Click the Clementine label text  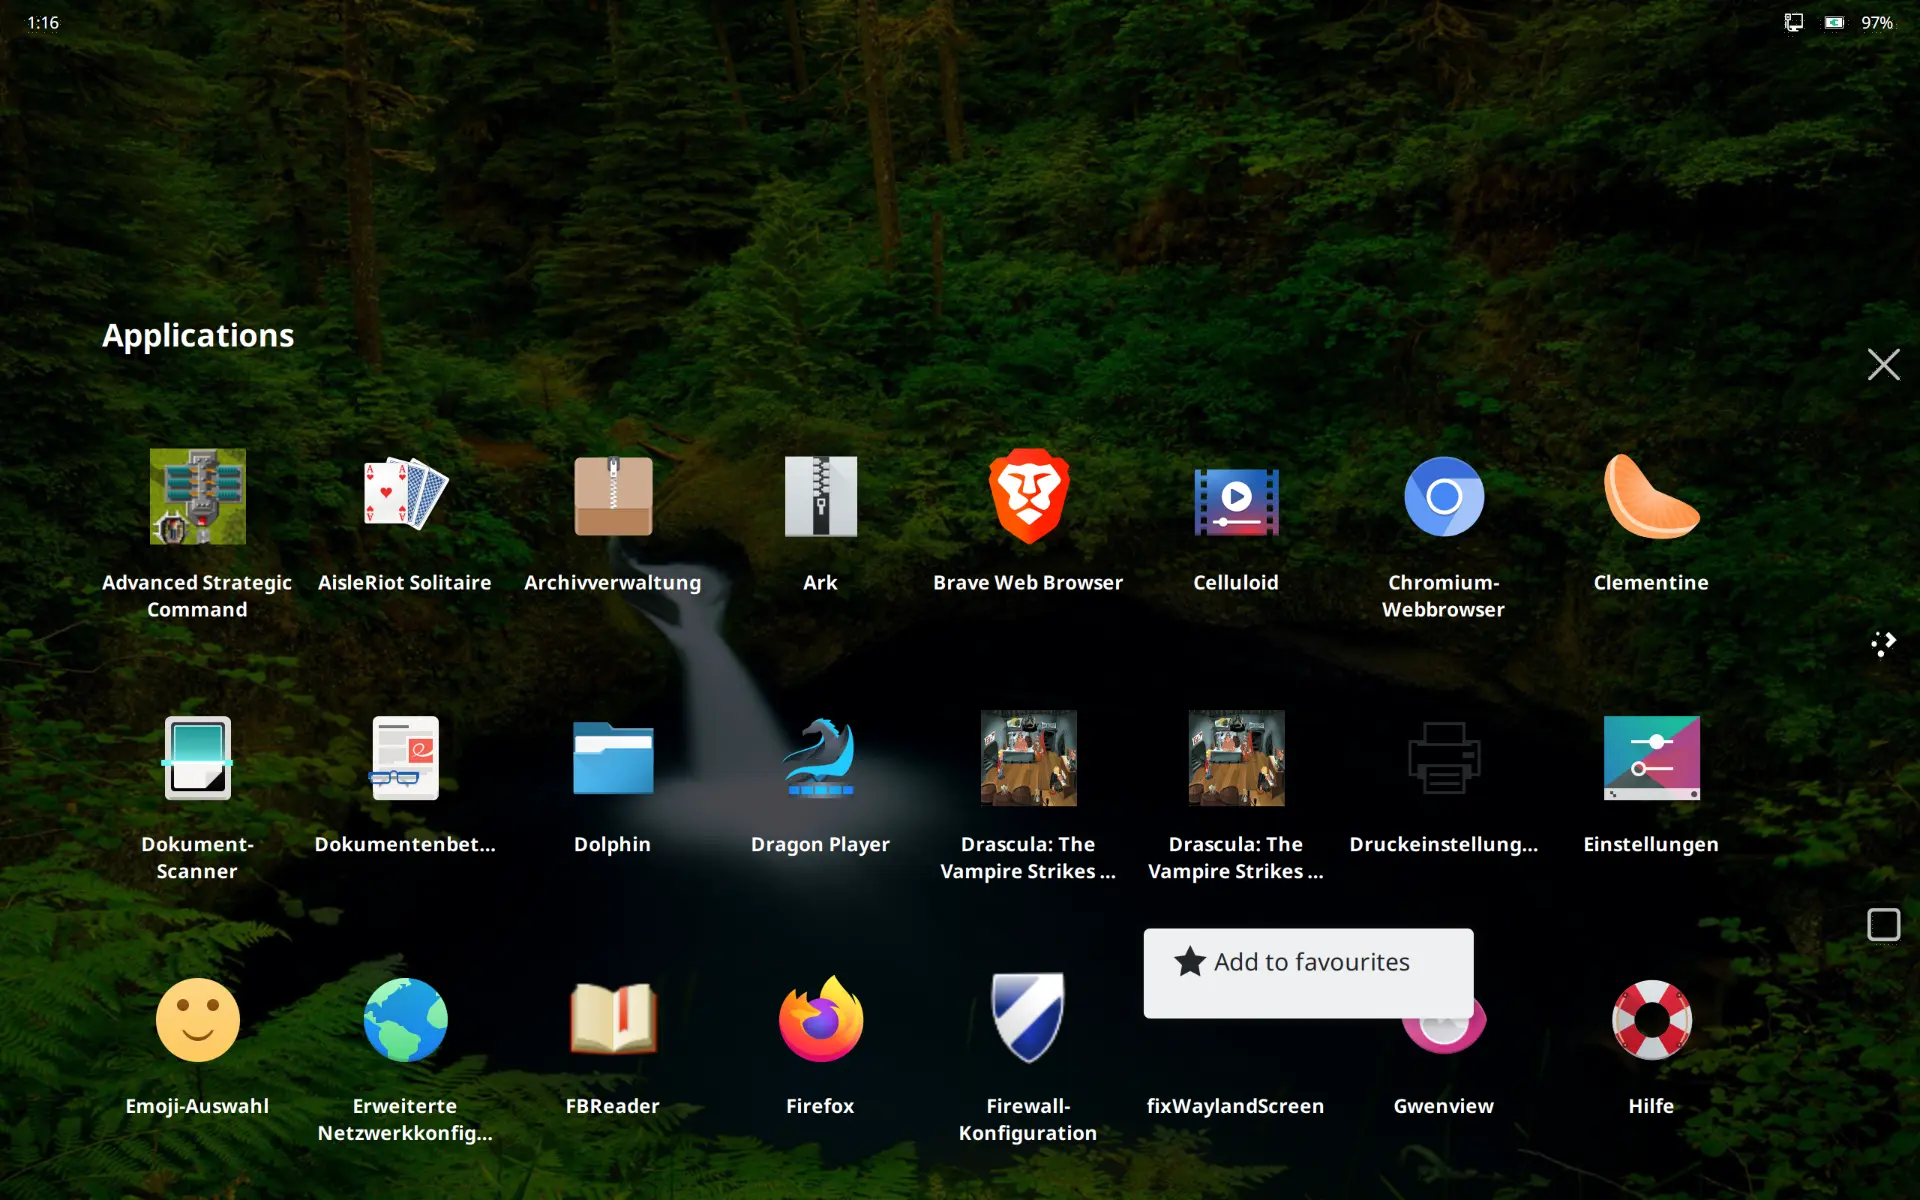1651,582
